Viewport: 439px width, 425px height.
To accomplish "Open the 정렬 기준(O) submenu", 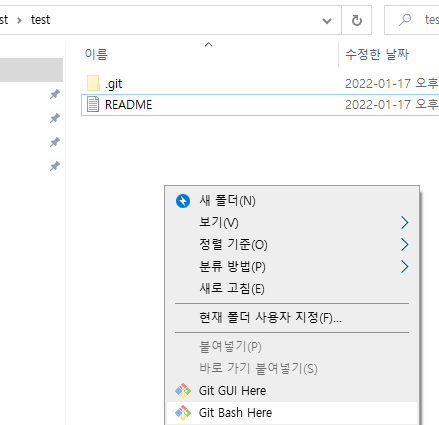I will [x=292, y=245].
